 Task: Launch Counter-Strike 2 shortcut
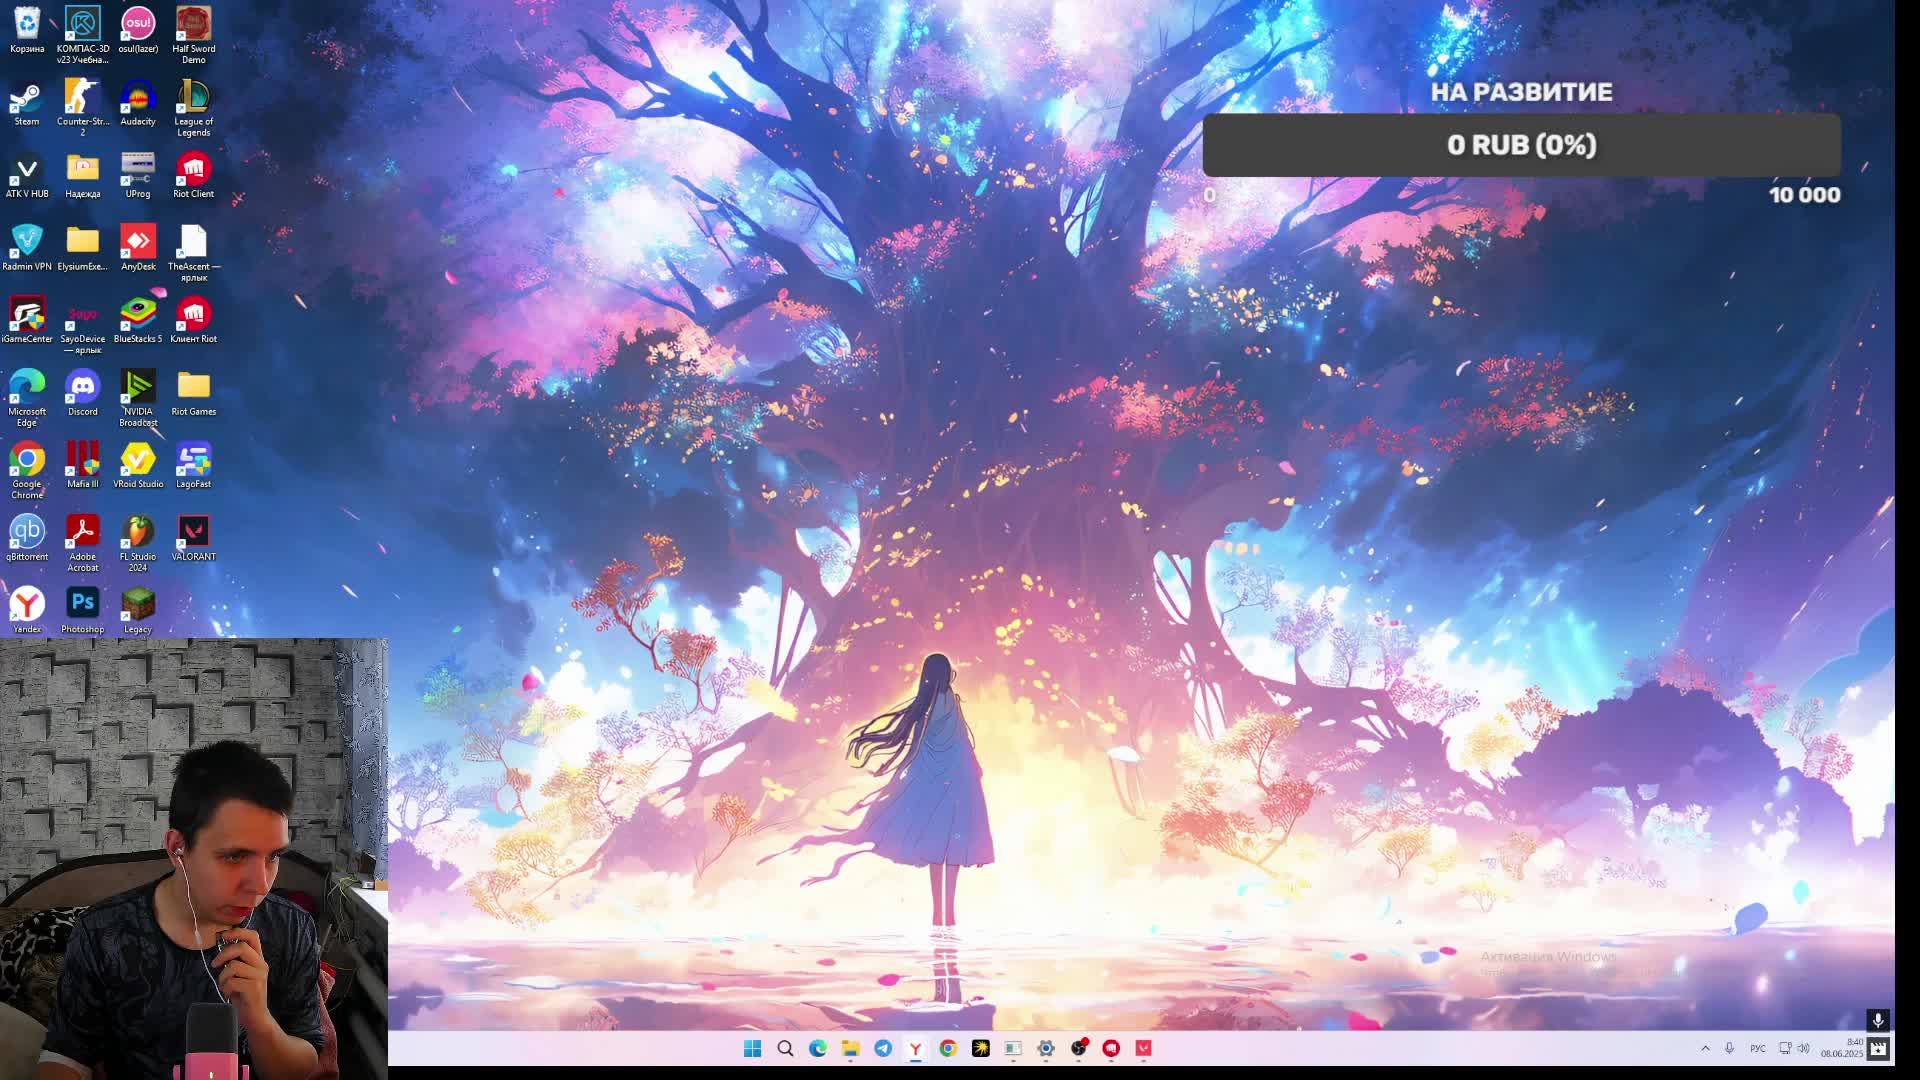[x=83, y=108]
